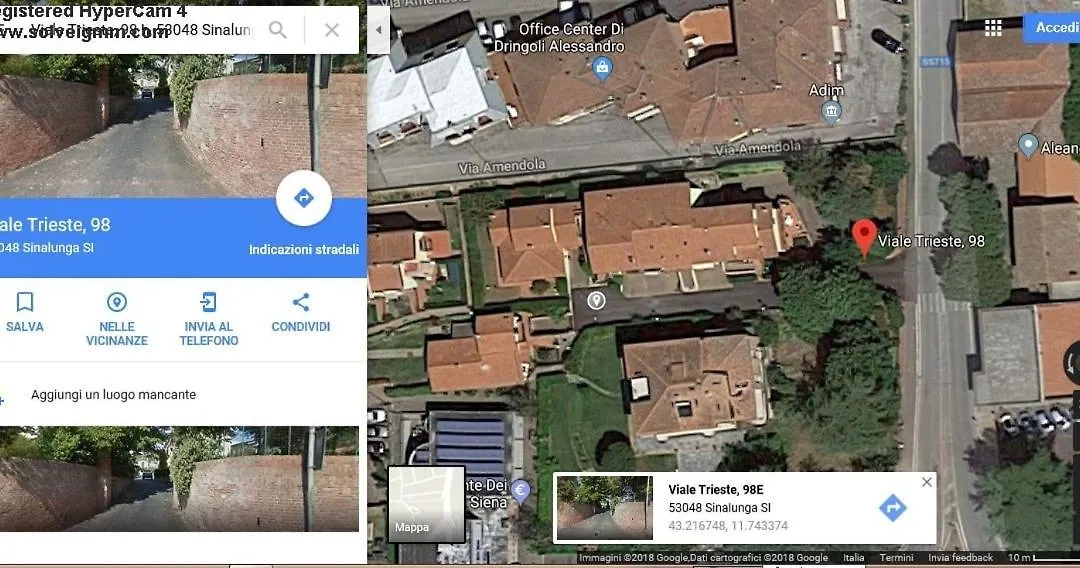Collapse the side panel arrow
This screenshot has height=568, width=1080.
click(378, 30)
